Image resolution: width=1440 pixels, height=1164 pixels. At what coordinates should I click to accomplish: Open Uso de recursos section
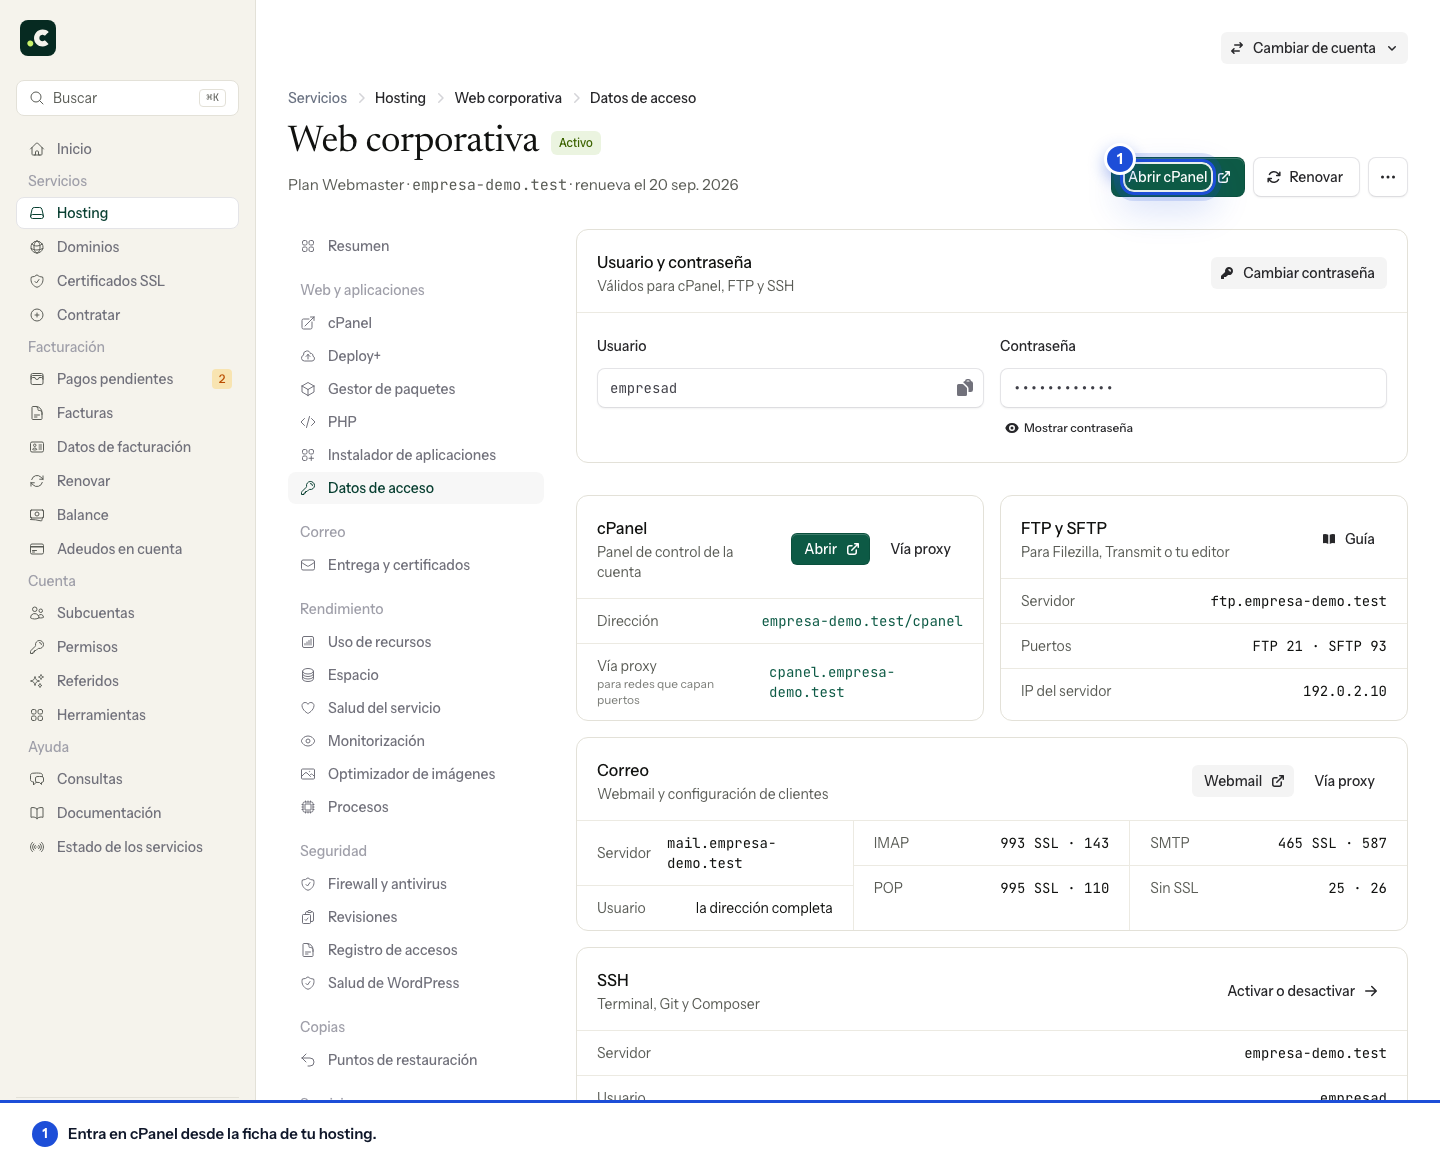(416, 642)
